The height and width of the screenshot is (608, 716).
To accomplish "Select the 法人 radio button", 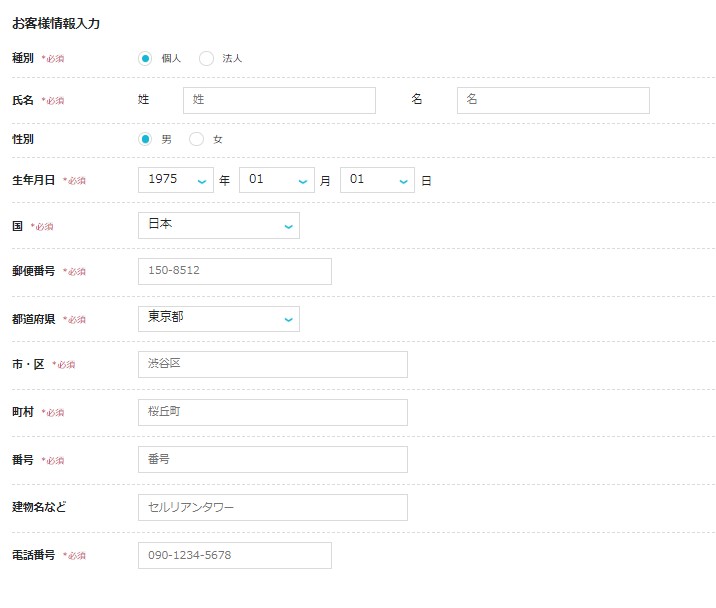I will point(206,58).
